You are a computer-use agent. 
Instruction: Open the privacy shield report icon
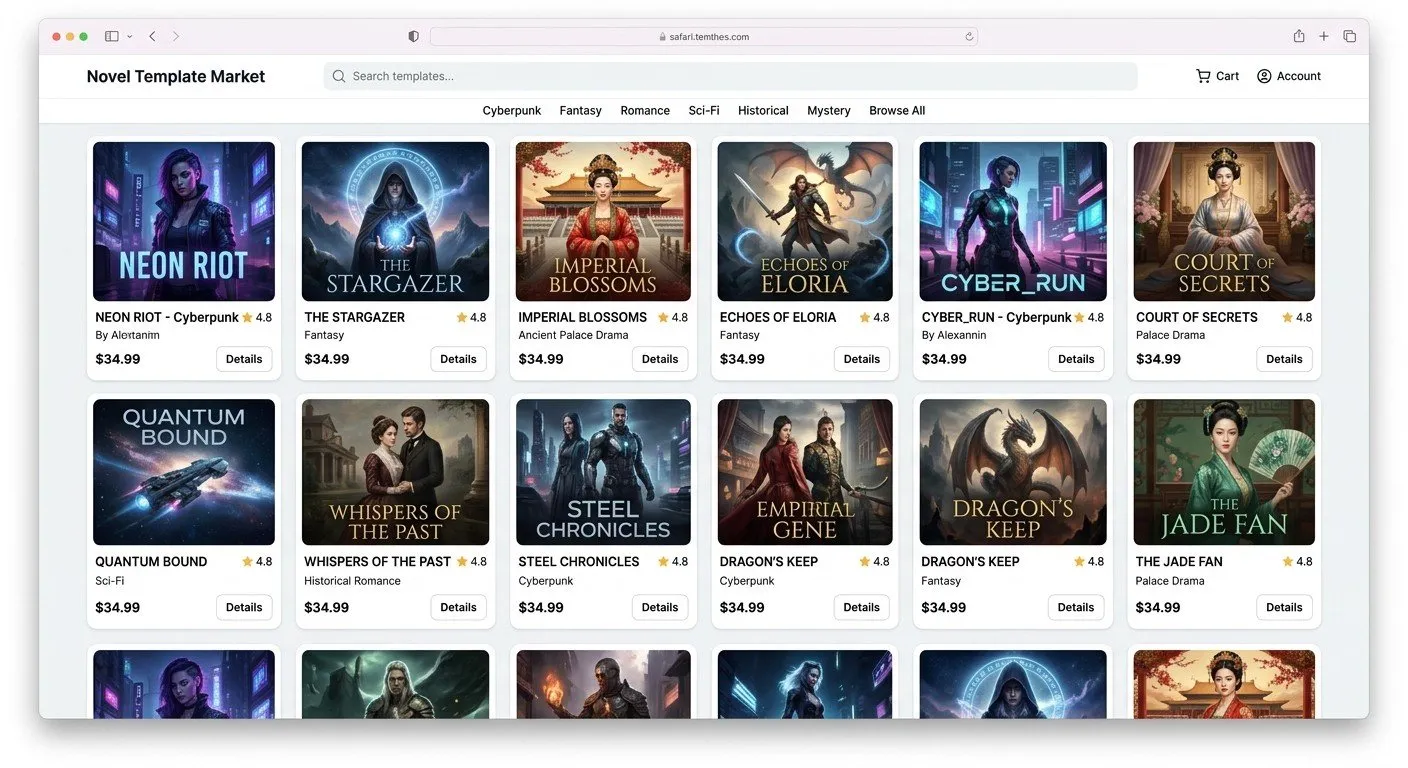[x=413, y=36]
